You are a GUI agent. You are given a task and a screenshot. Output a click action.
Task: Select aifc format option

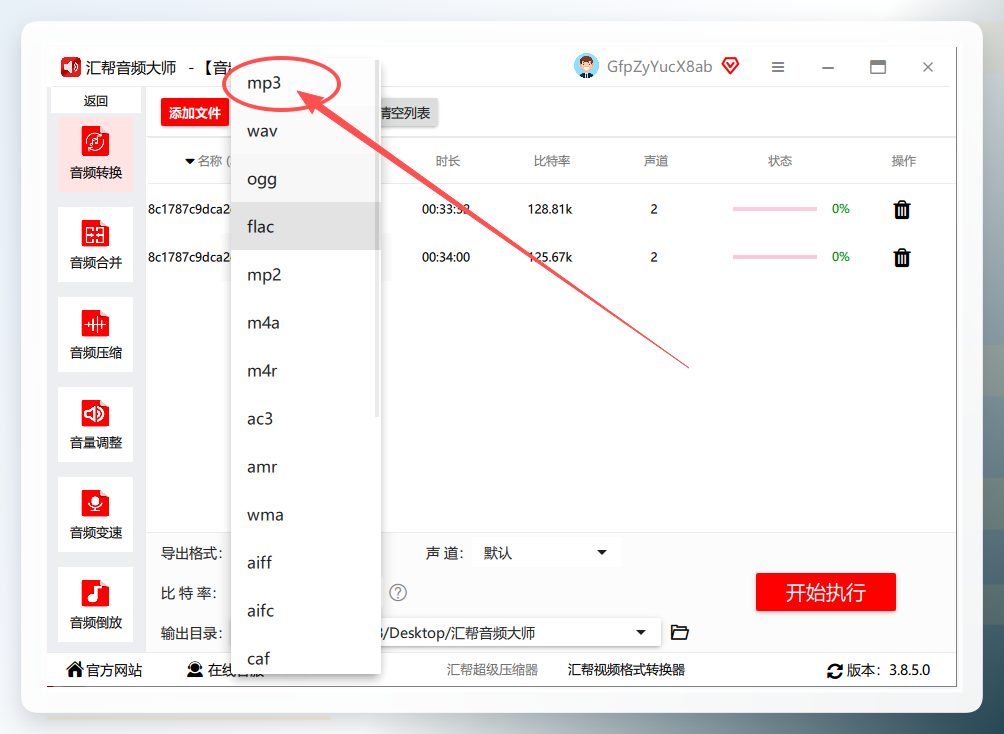pyautogui.click(x=303, y=611)
